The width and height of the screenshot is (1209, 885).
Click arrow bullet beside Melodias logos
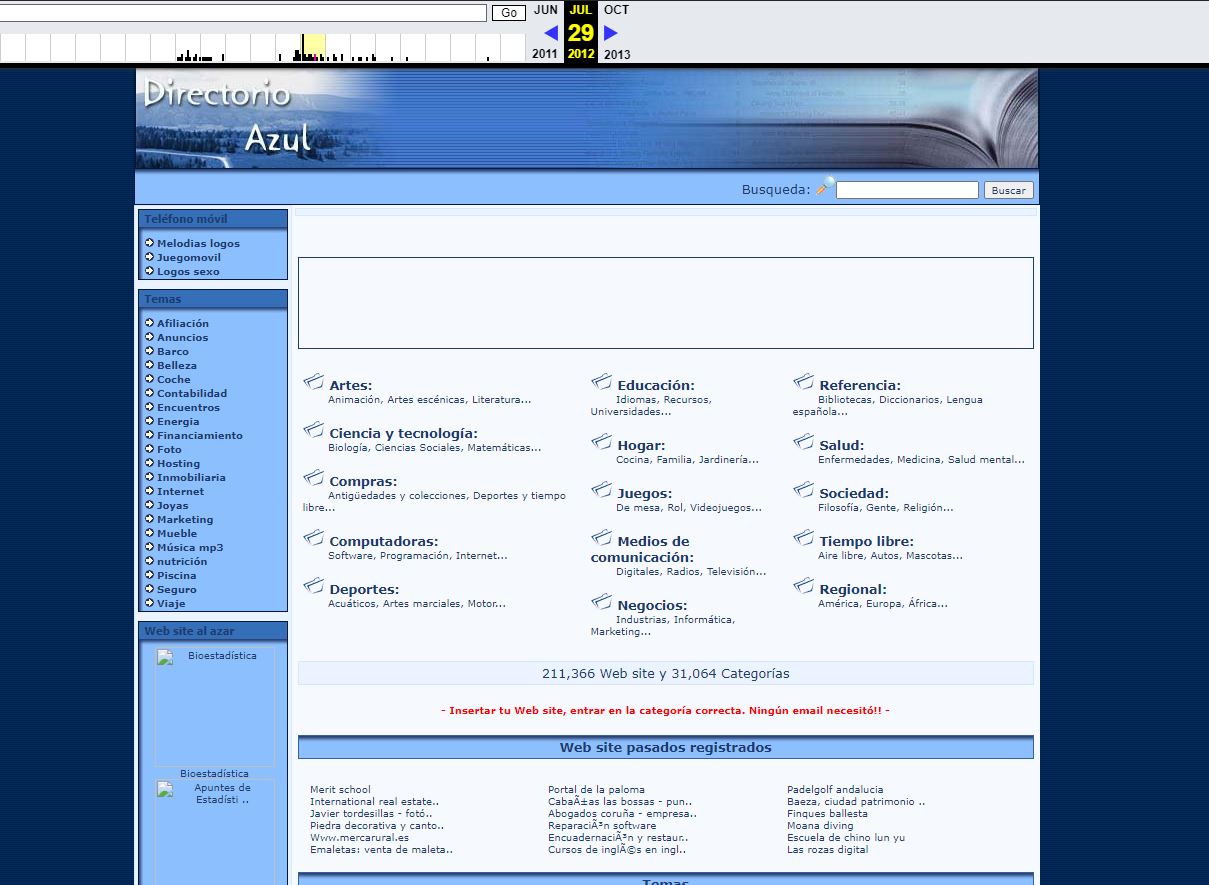149,243
